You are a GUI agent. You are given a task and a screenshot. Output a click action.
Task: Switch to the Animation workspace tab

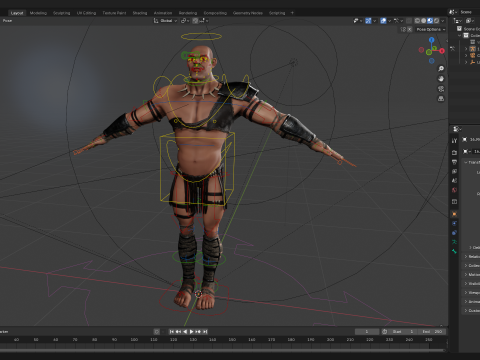(163, 13)
